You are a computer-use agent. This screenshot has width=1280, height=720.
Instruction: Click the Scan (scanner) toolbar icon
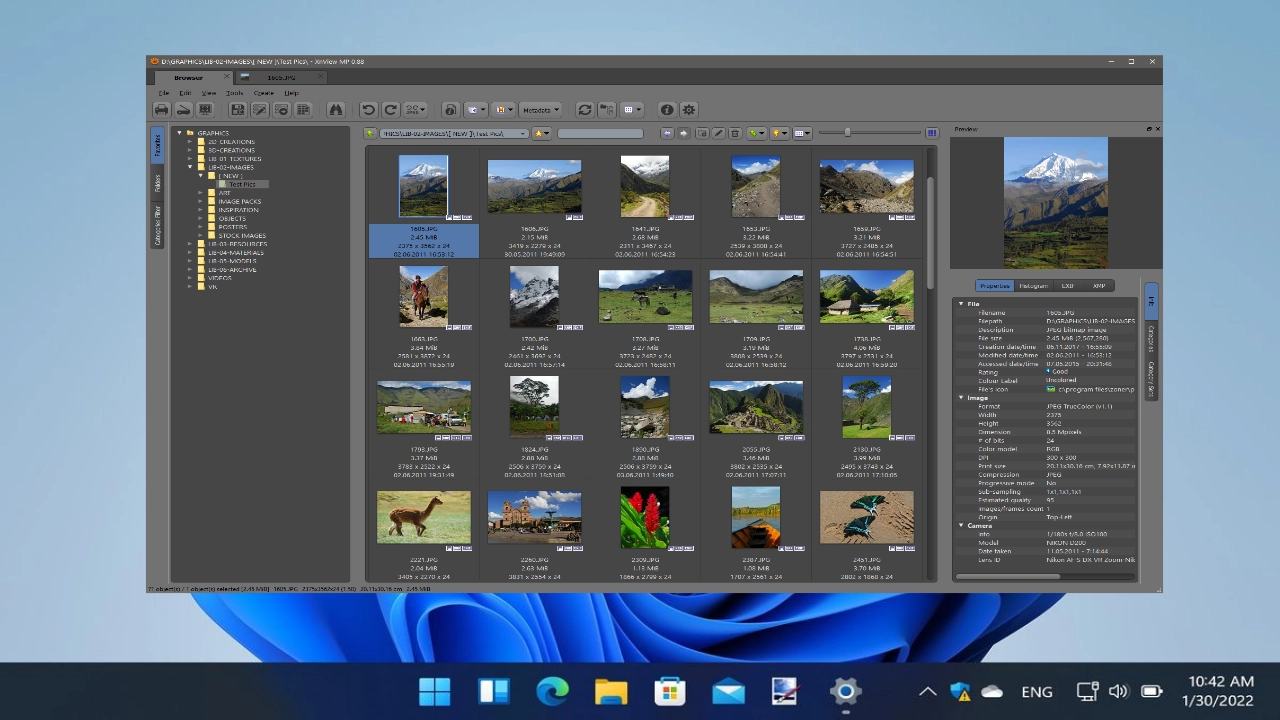coord(184,110)
